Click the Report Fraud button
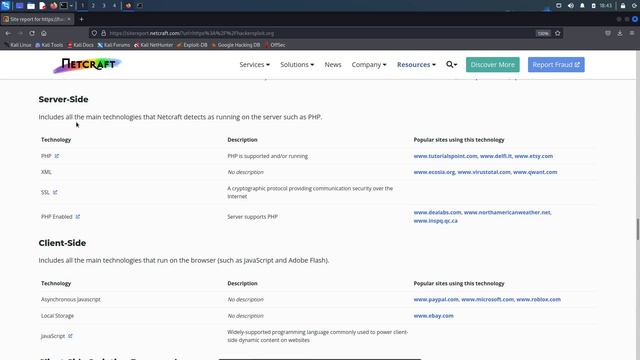The width and height of the screenshot is (640, 360). 556,64
